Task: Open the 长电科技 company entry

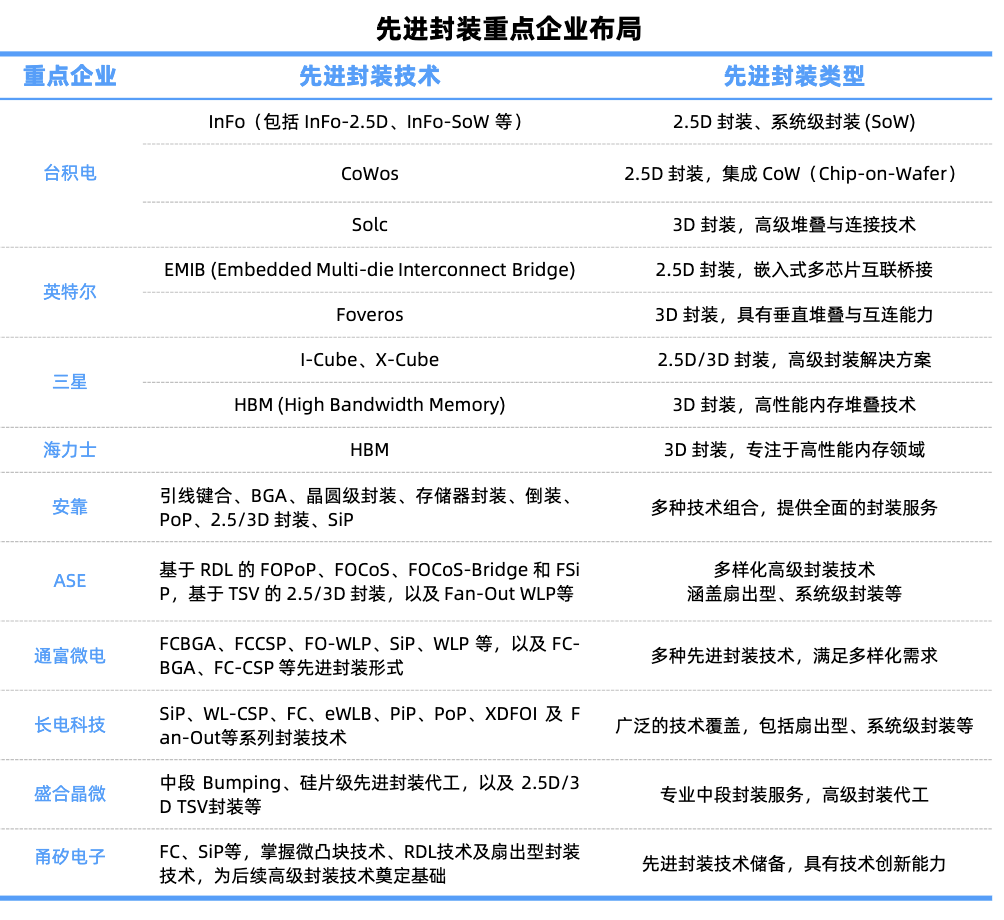Action: [70, 725]
